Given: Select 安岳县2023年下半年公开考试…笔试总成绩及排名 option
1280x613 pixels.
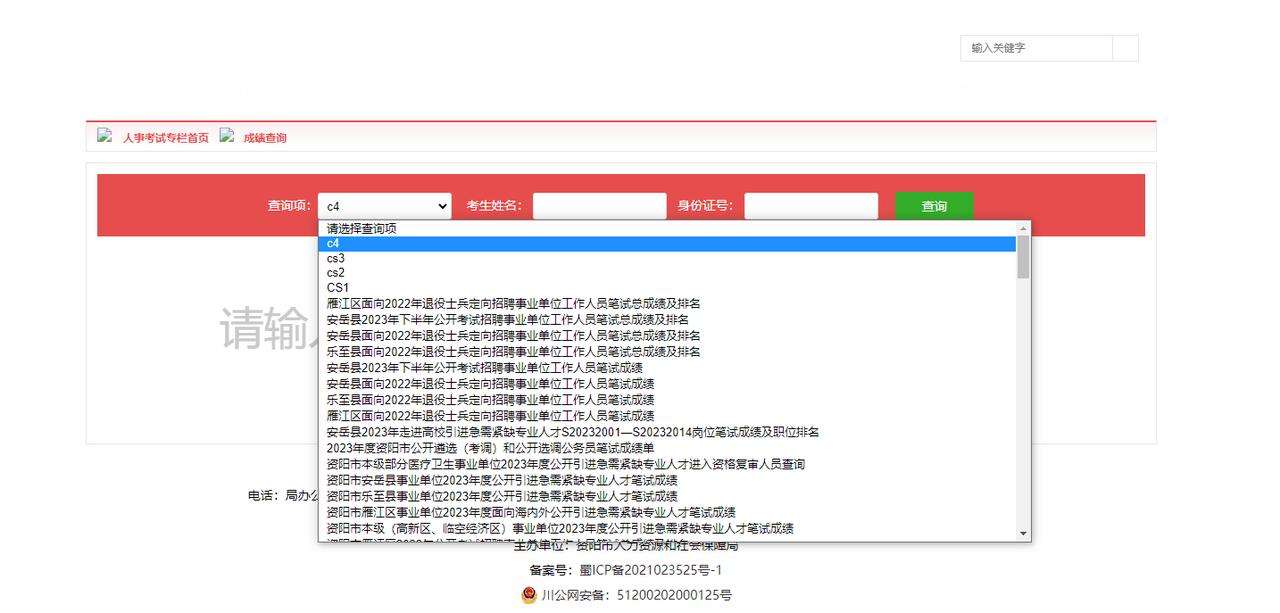Looking at the screenshot, I should pos(667,319).
